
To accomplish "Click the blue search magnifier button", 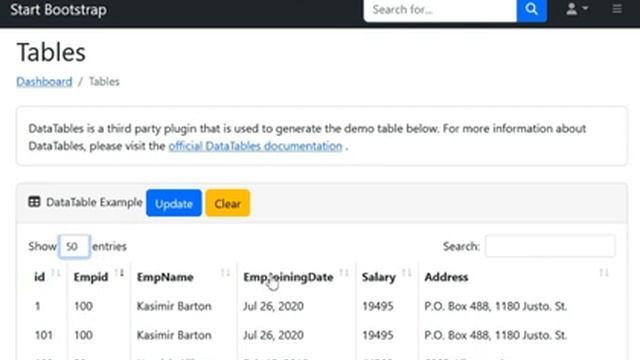I will point(531,10).
